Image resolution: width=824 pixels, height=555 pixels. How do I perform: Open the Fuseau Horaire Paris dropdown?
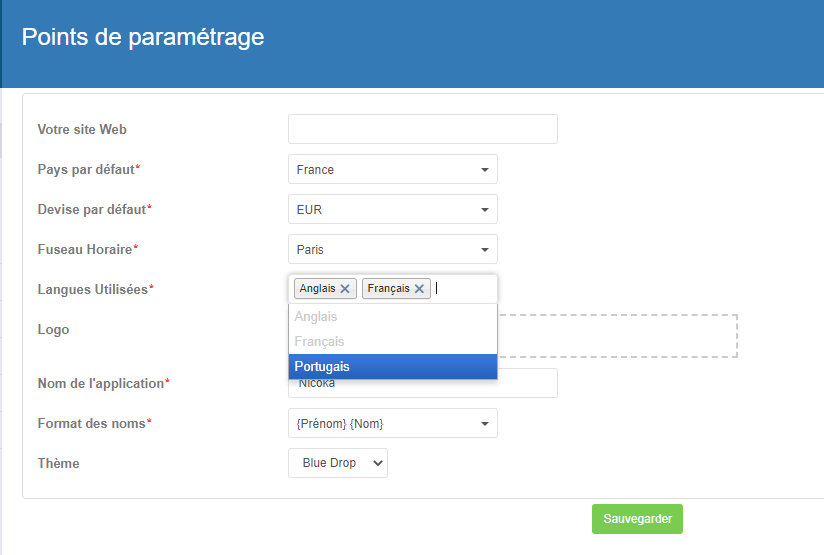[x=393, y=249]
